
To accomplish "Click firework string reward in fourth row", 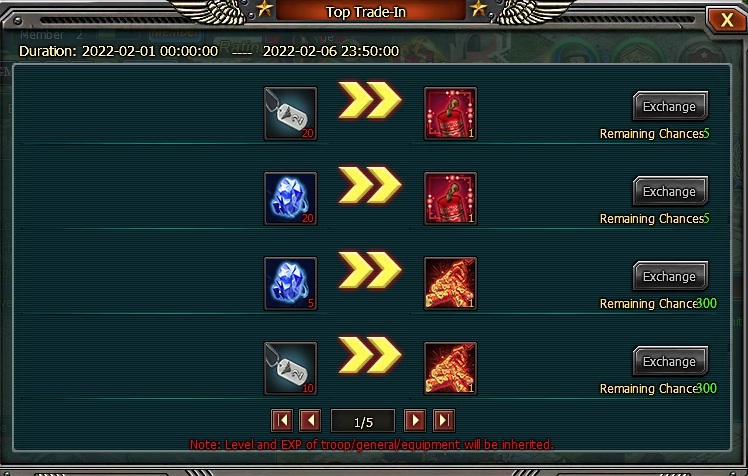I will point(450,368).
